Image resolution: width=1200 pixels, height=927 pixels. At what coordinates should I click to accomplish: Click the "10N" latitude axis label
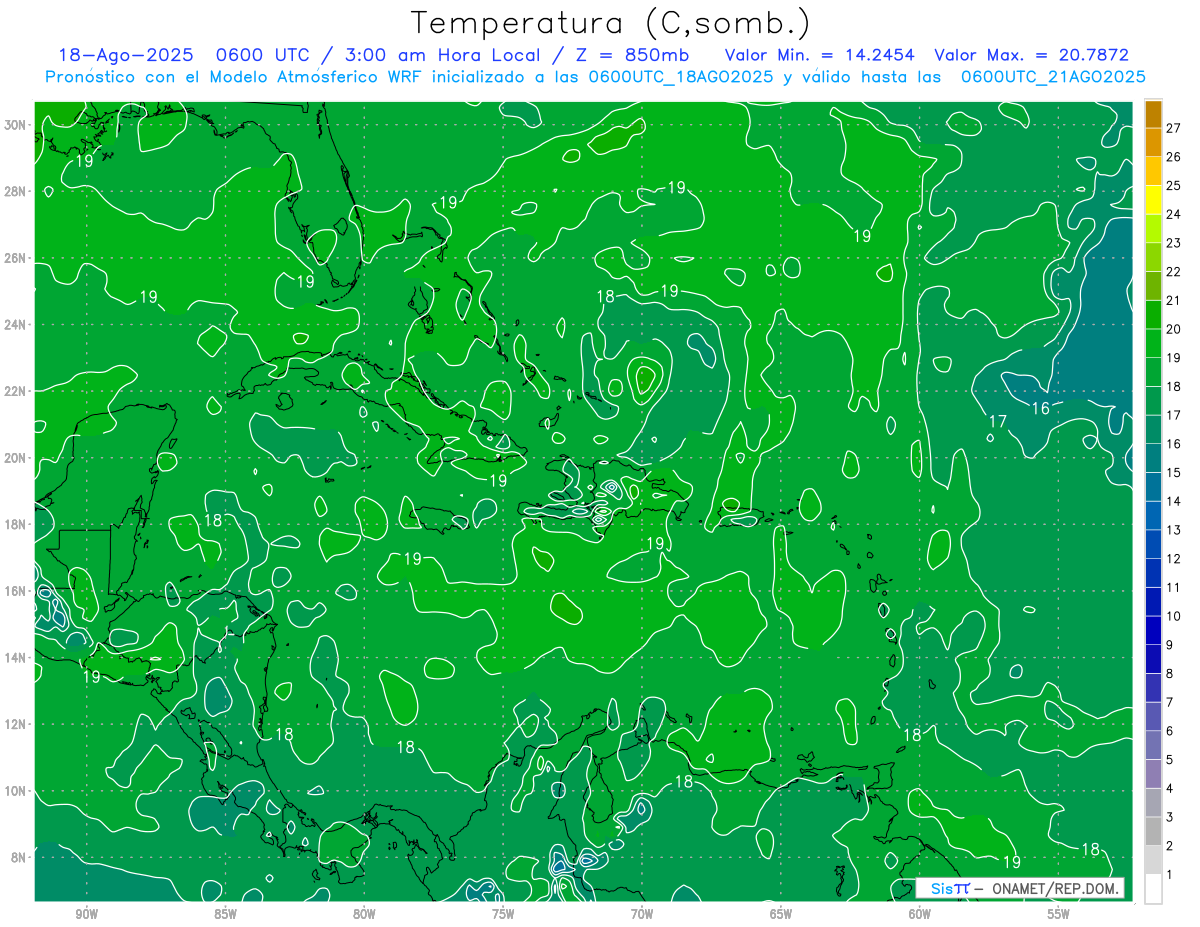17,791
